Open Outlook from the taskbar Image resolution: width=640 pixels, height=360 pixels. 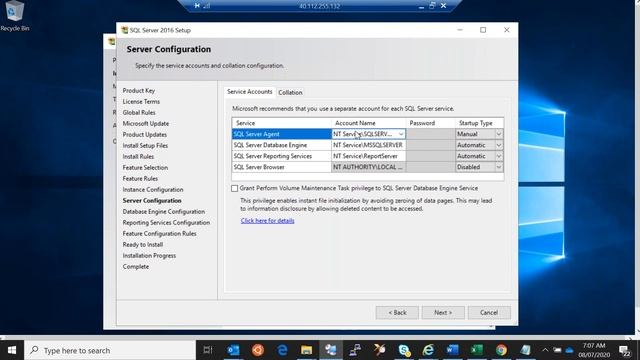tap(233, 350)
